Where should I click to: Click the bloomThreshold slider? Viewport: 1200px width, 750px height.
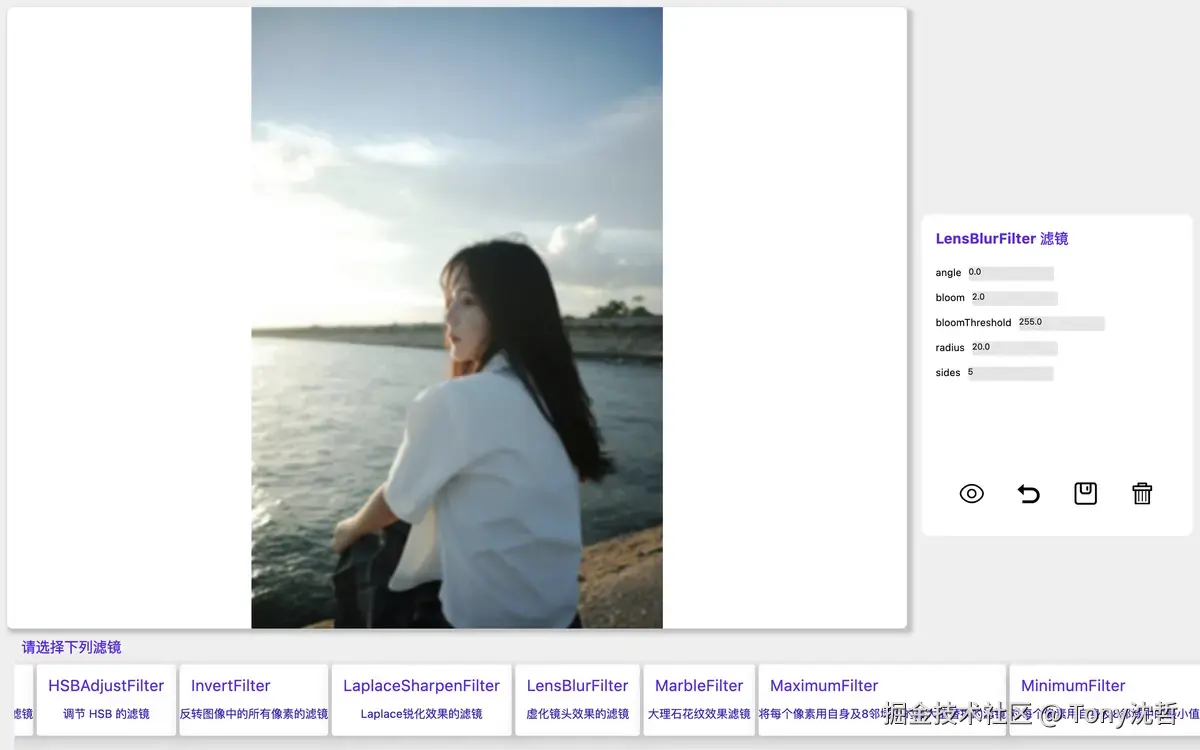pos(1060,322)
